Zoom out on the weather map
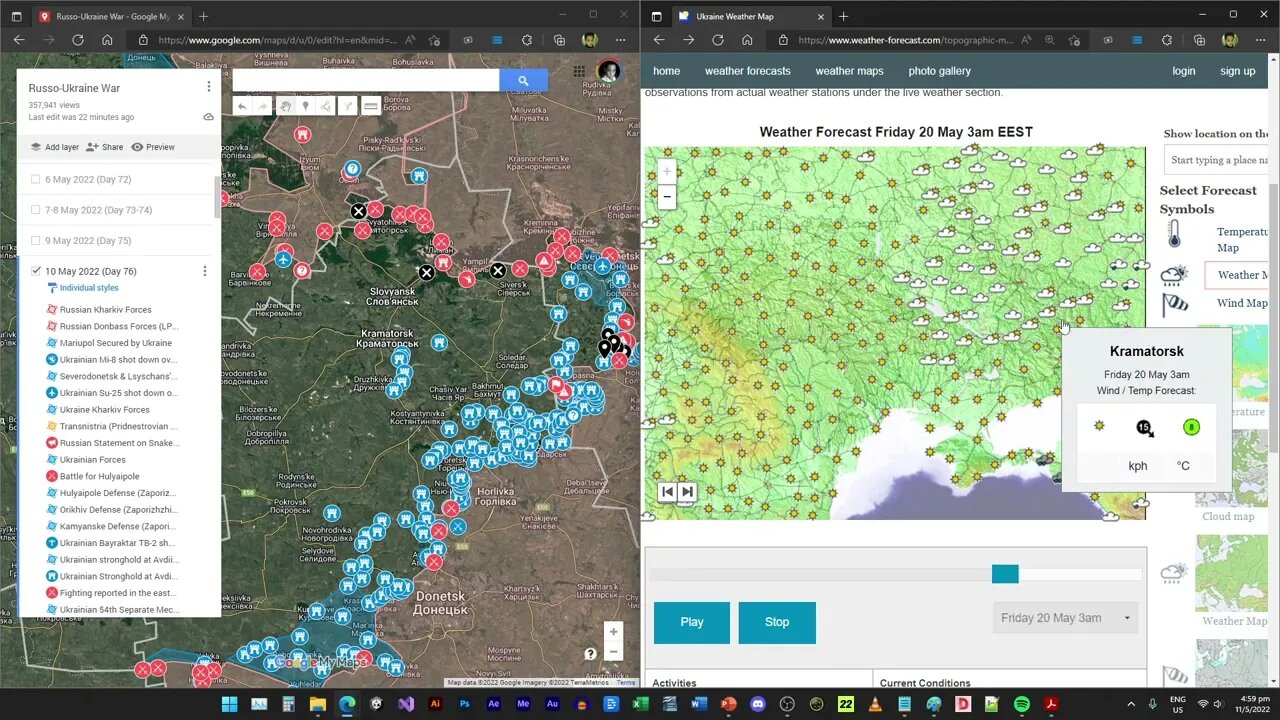This screenshot has width=1280, height=720. (x=667, y=197)
